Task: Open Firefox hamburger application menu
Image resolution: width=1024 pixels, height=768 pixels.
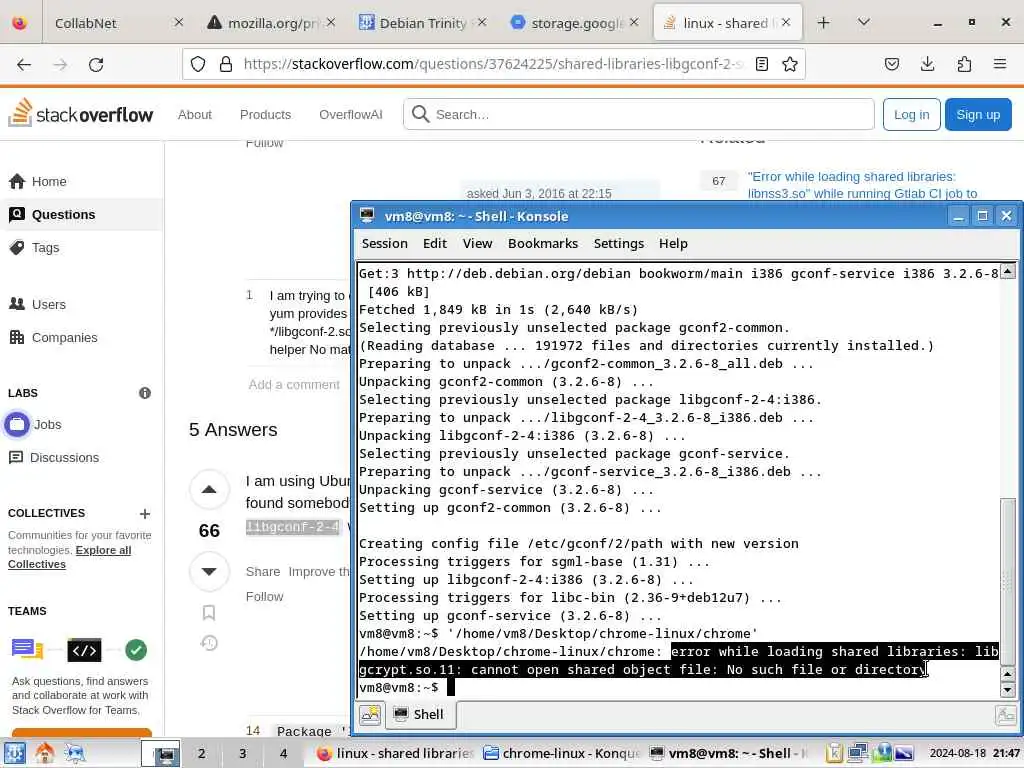Action: point(1000,64)
